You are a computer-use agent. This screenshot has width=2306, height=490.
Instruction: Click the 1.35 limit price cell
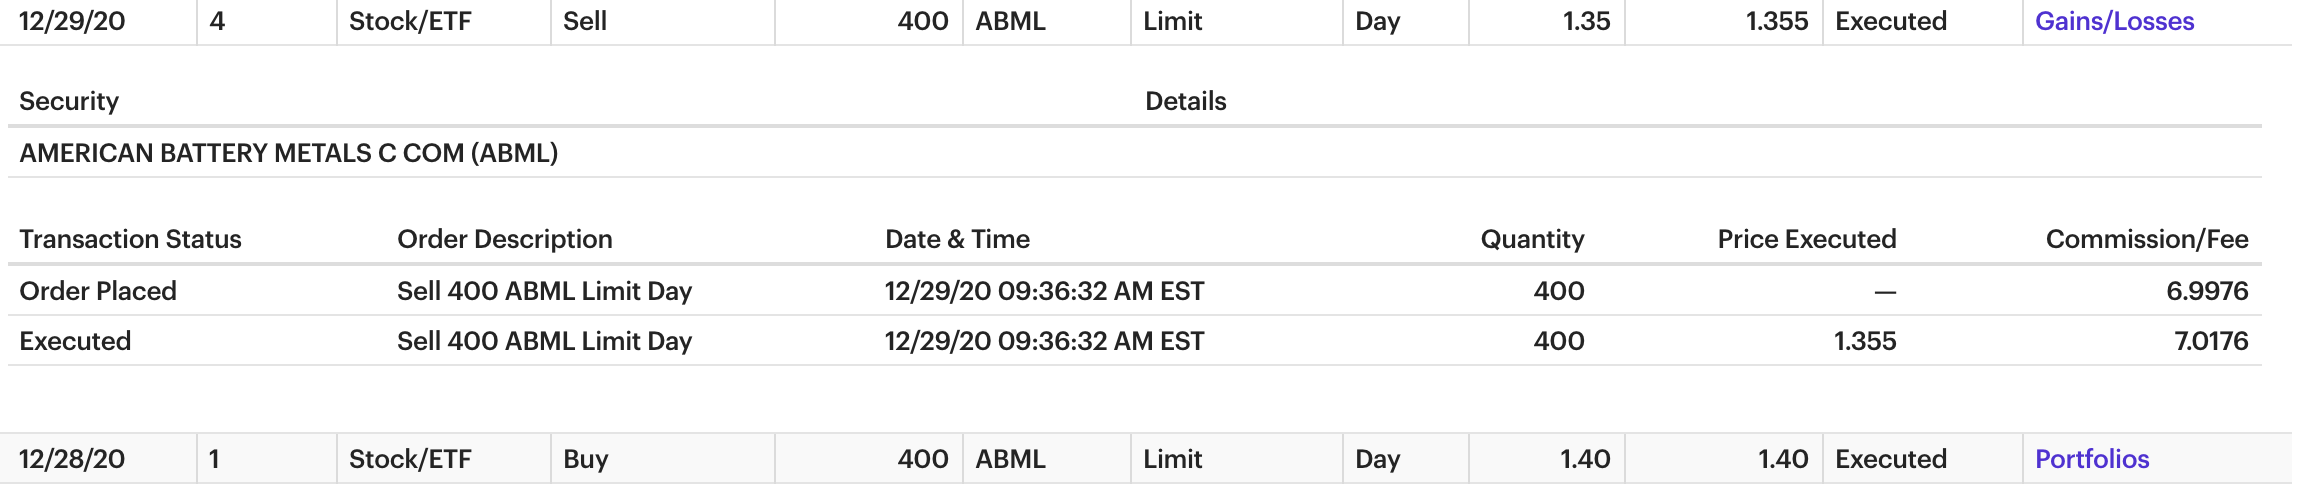[x=1586, y=21]
